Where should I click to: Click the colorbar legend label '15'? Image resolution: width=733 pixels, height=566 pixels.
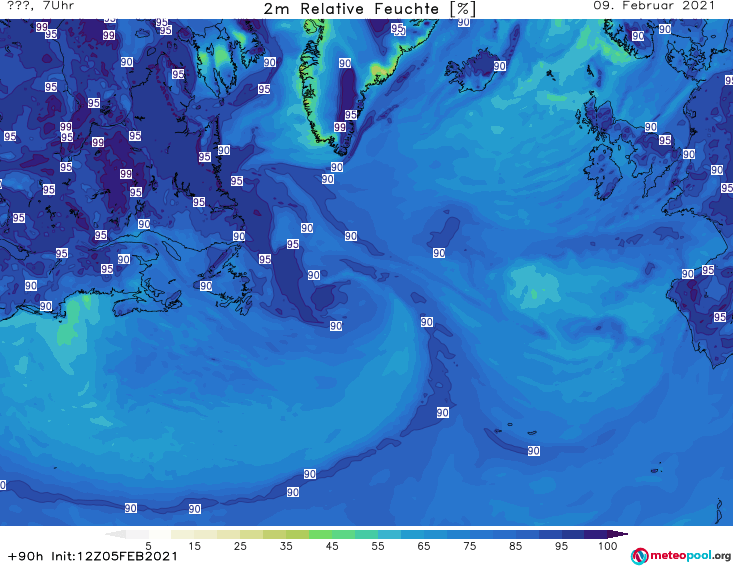pos(194,546)
